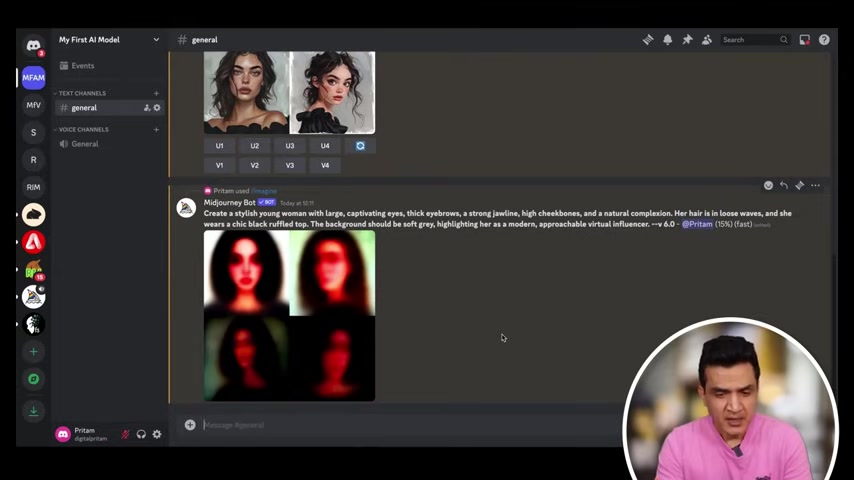Toggle headphone deafen in user panel
Image resolution: width=854 pixels, height=480 pixels.
pyautogui.click(x=141, y=434)
